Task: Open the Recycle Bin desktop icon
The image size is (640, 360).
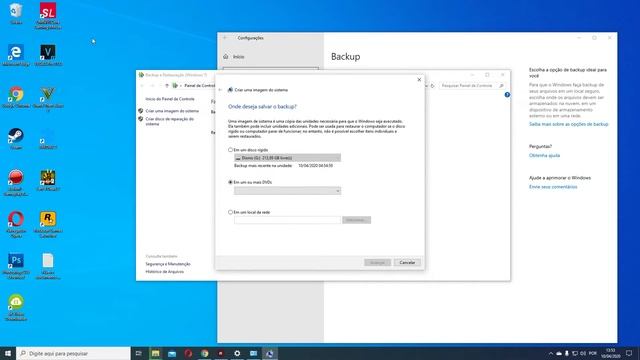Action: pyautogui.click(x=16, y=13)
